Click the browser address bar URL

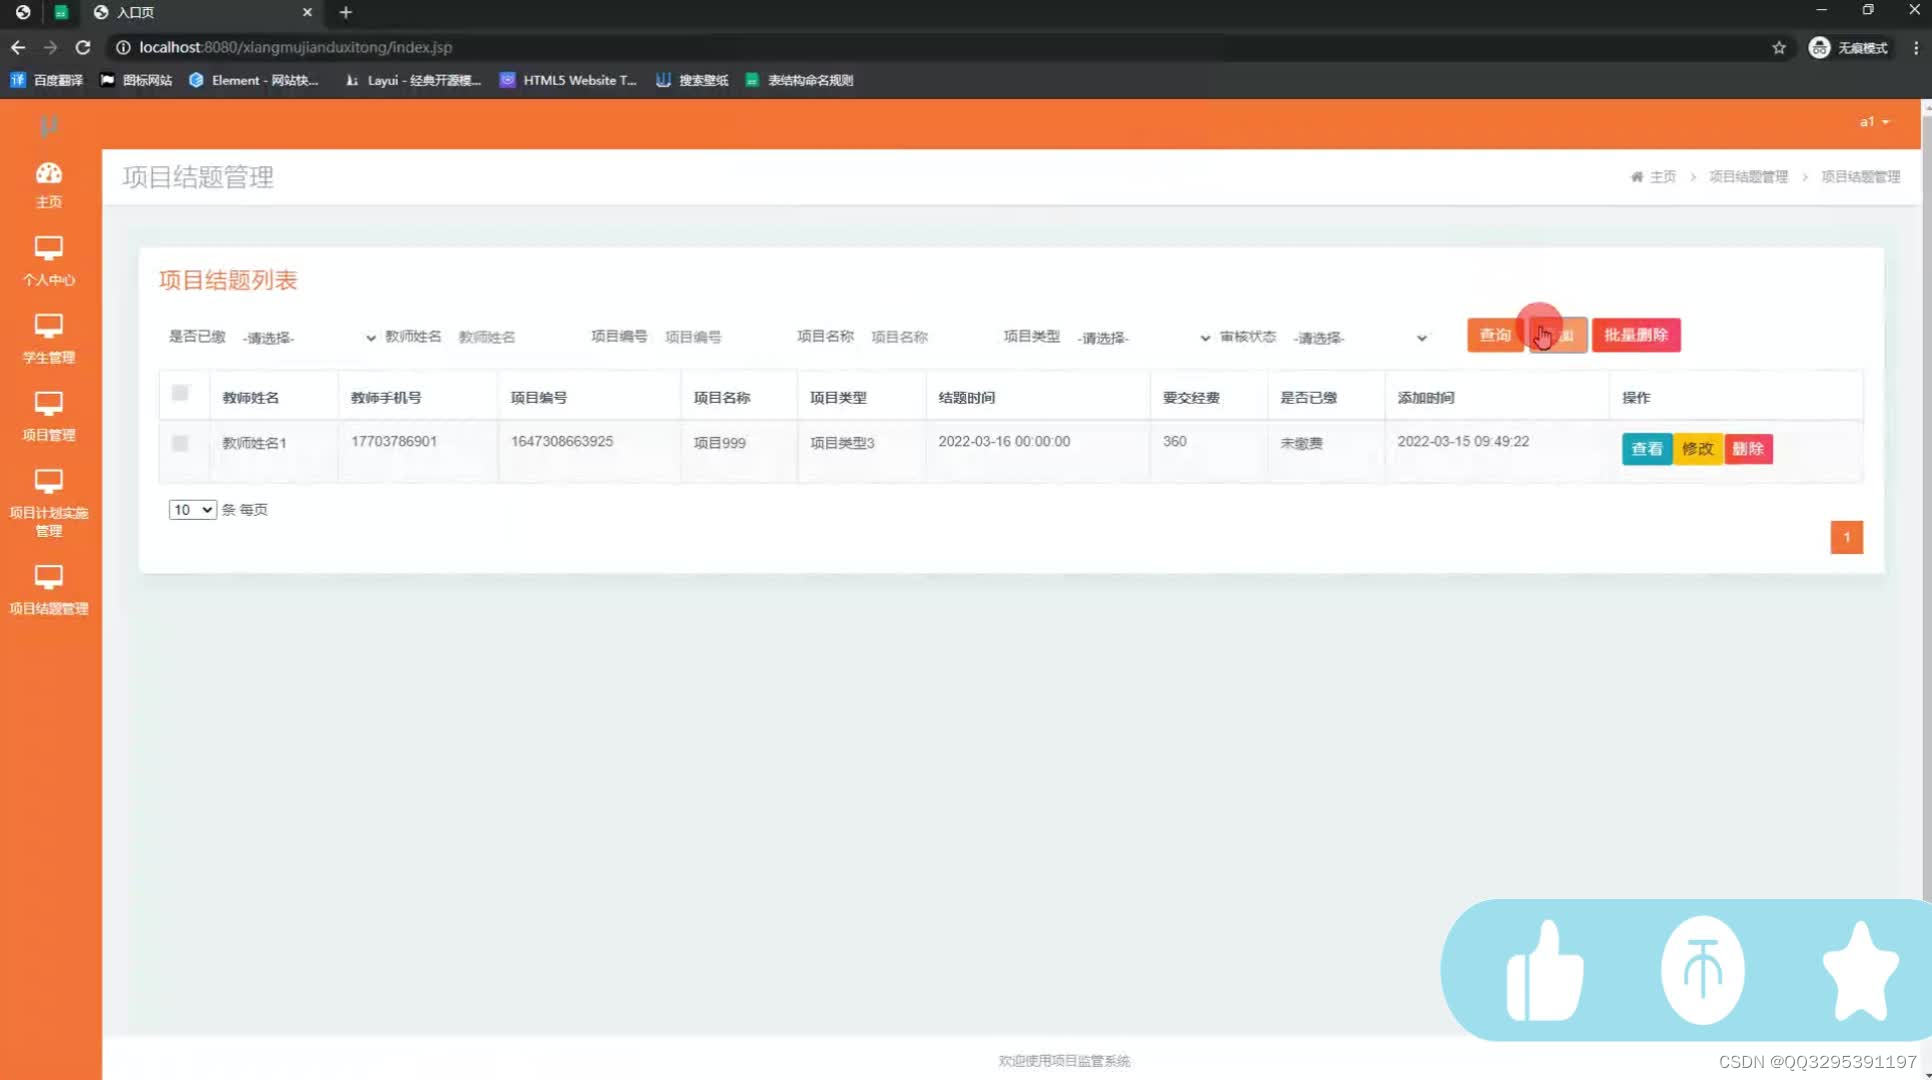click(x=295, y=47)
